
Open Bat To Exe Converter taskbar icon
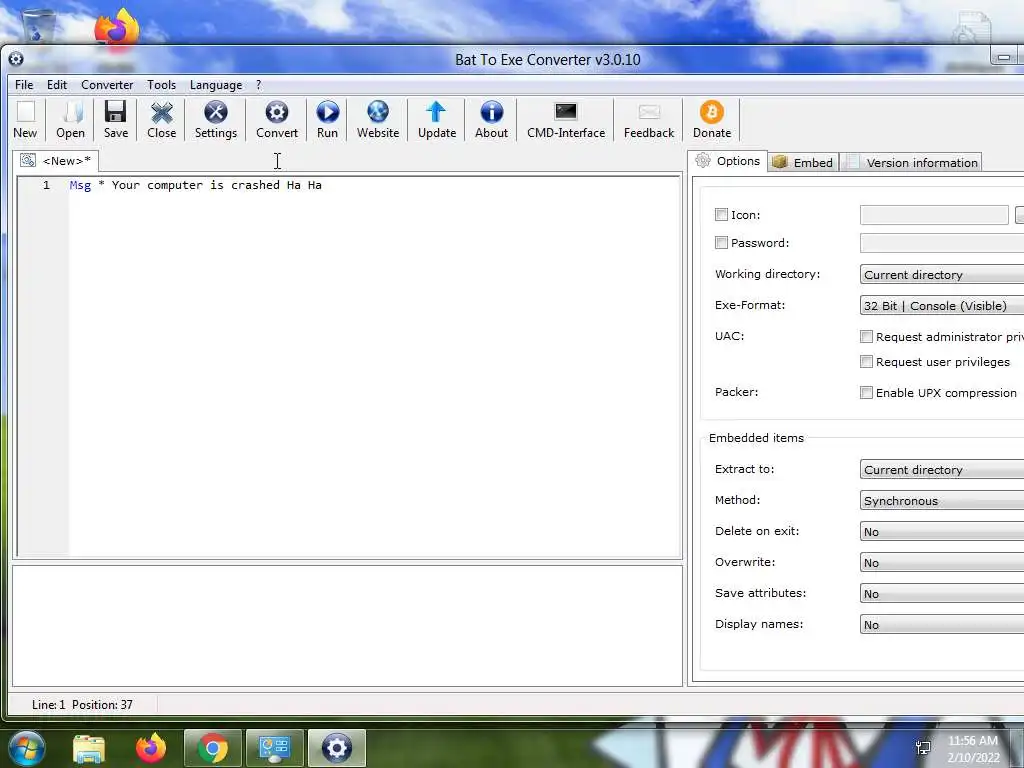(336, 748)
